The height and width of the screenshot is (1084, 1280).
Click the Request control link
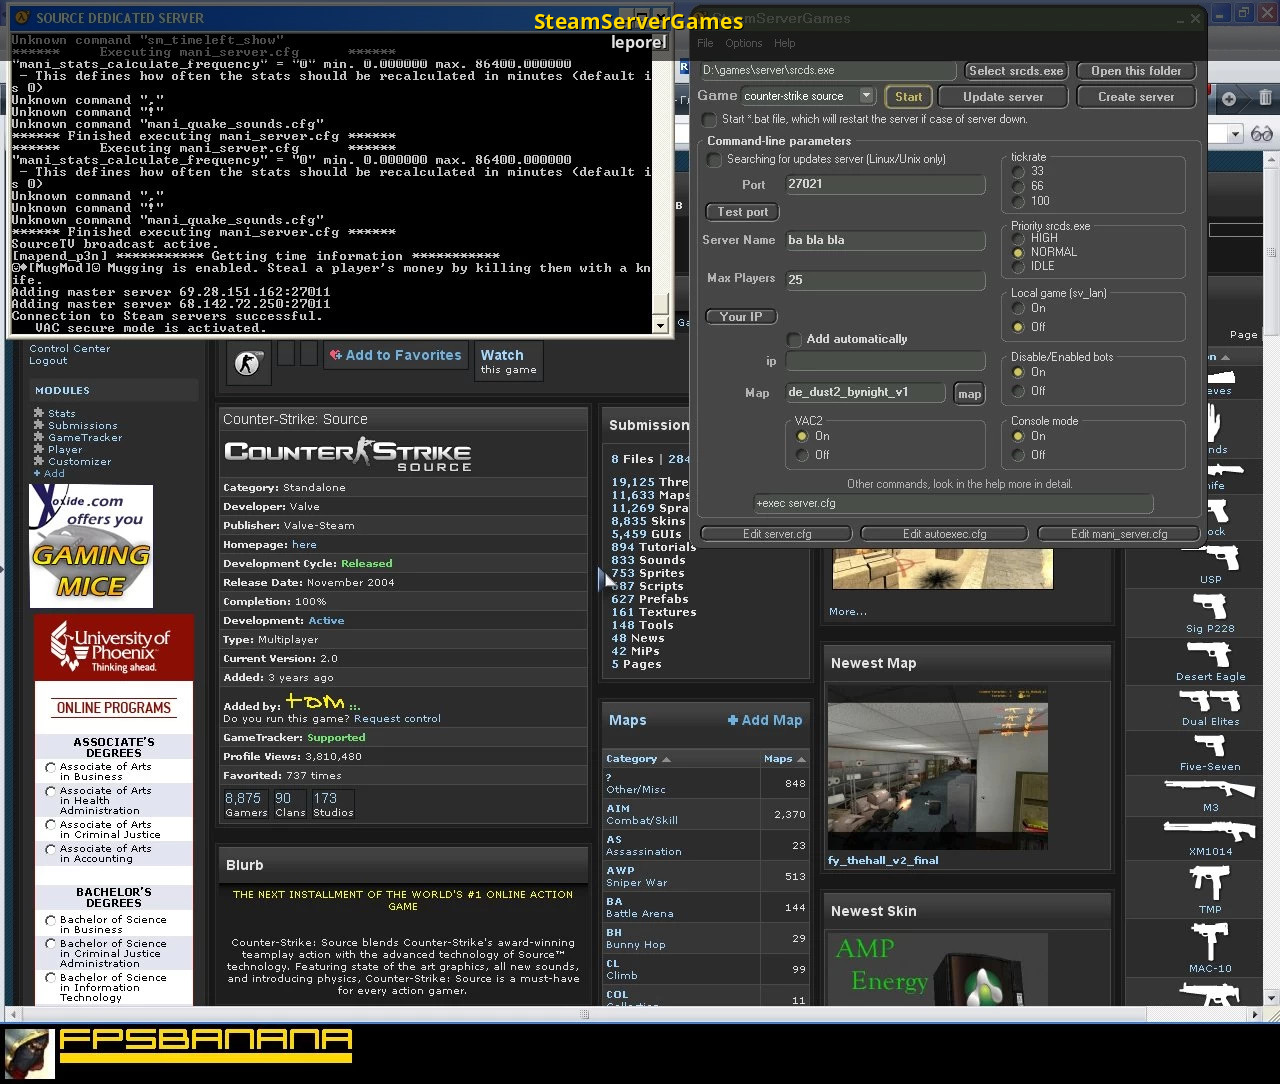[x=397, y=719]
